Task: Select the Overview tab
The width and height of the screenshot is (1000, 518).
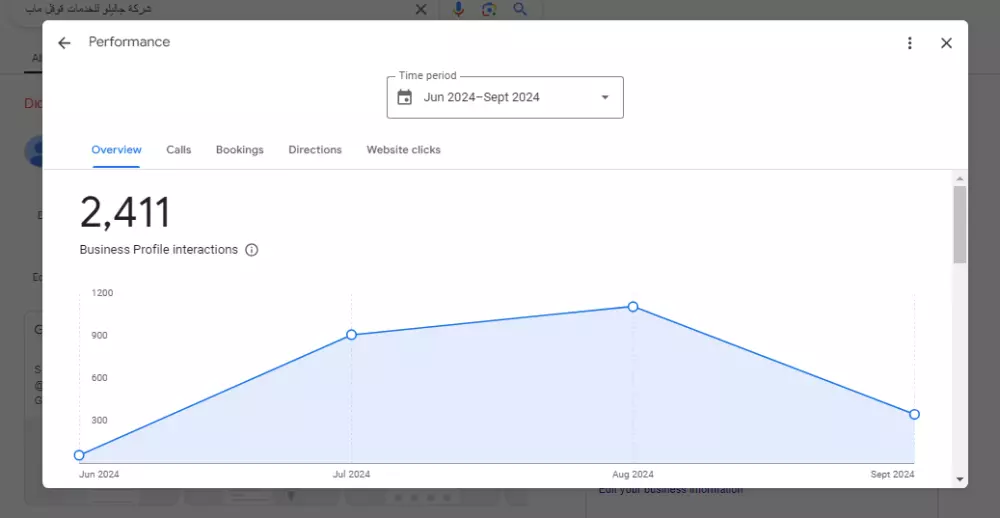Action: tap(116, 150)
